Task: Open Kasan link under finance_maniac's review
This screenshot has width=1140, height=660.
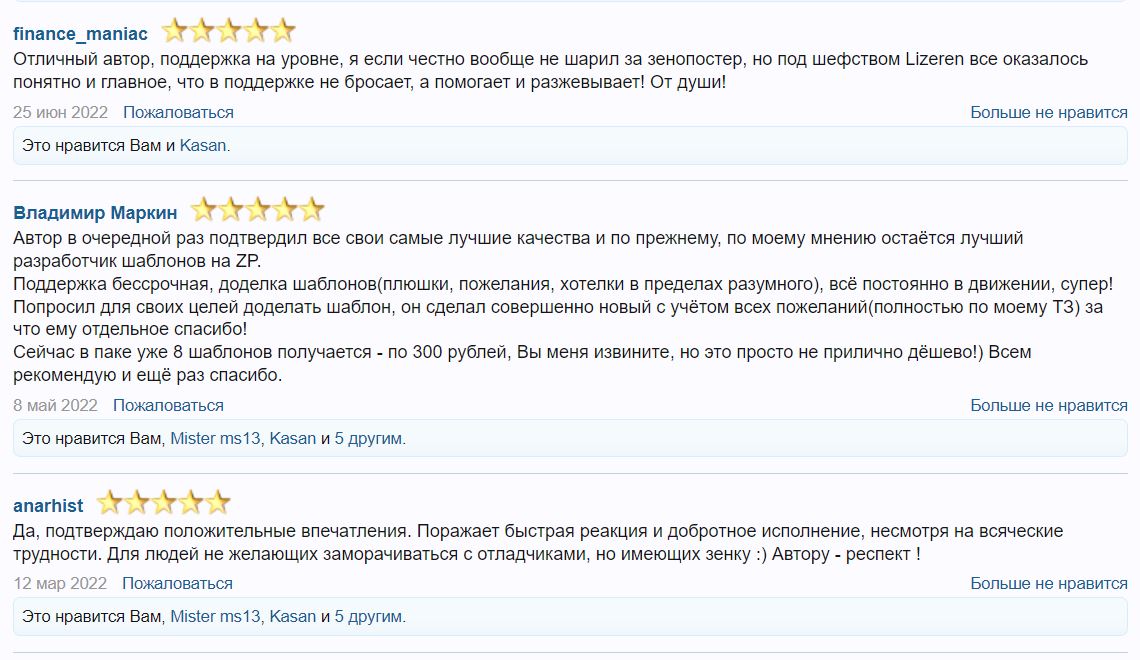Action: pos(203,146)
